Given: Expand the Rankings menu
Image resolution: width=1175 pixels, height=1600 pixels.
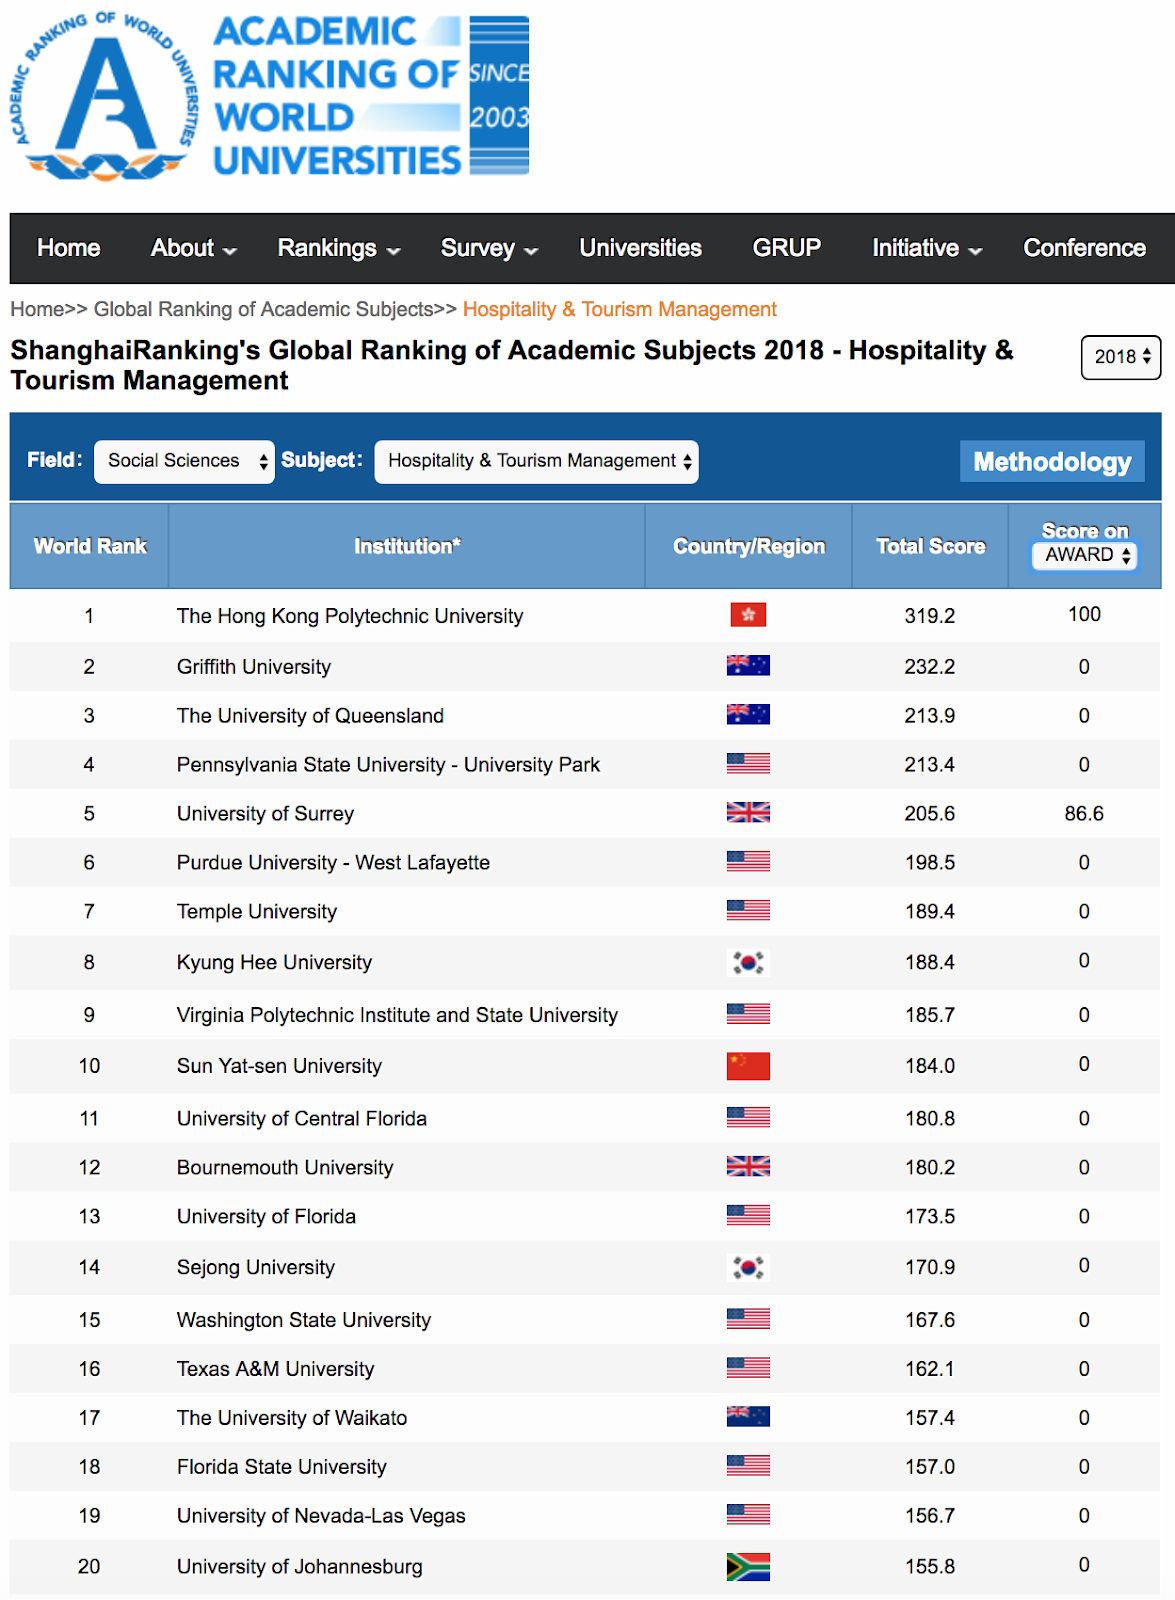Looking at the screenshot, I should click(338, 248).
